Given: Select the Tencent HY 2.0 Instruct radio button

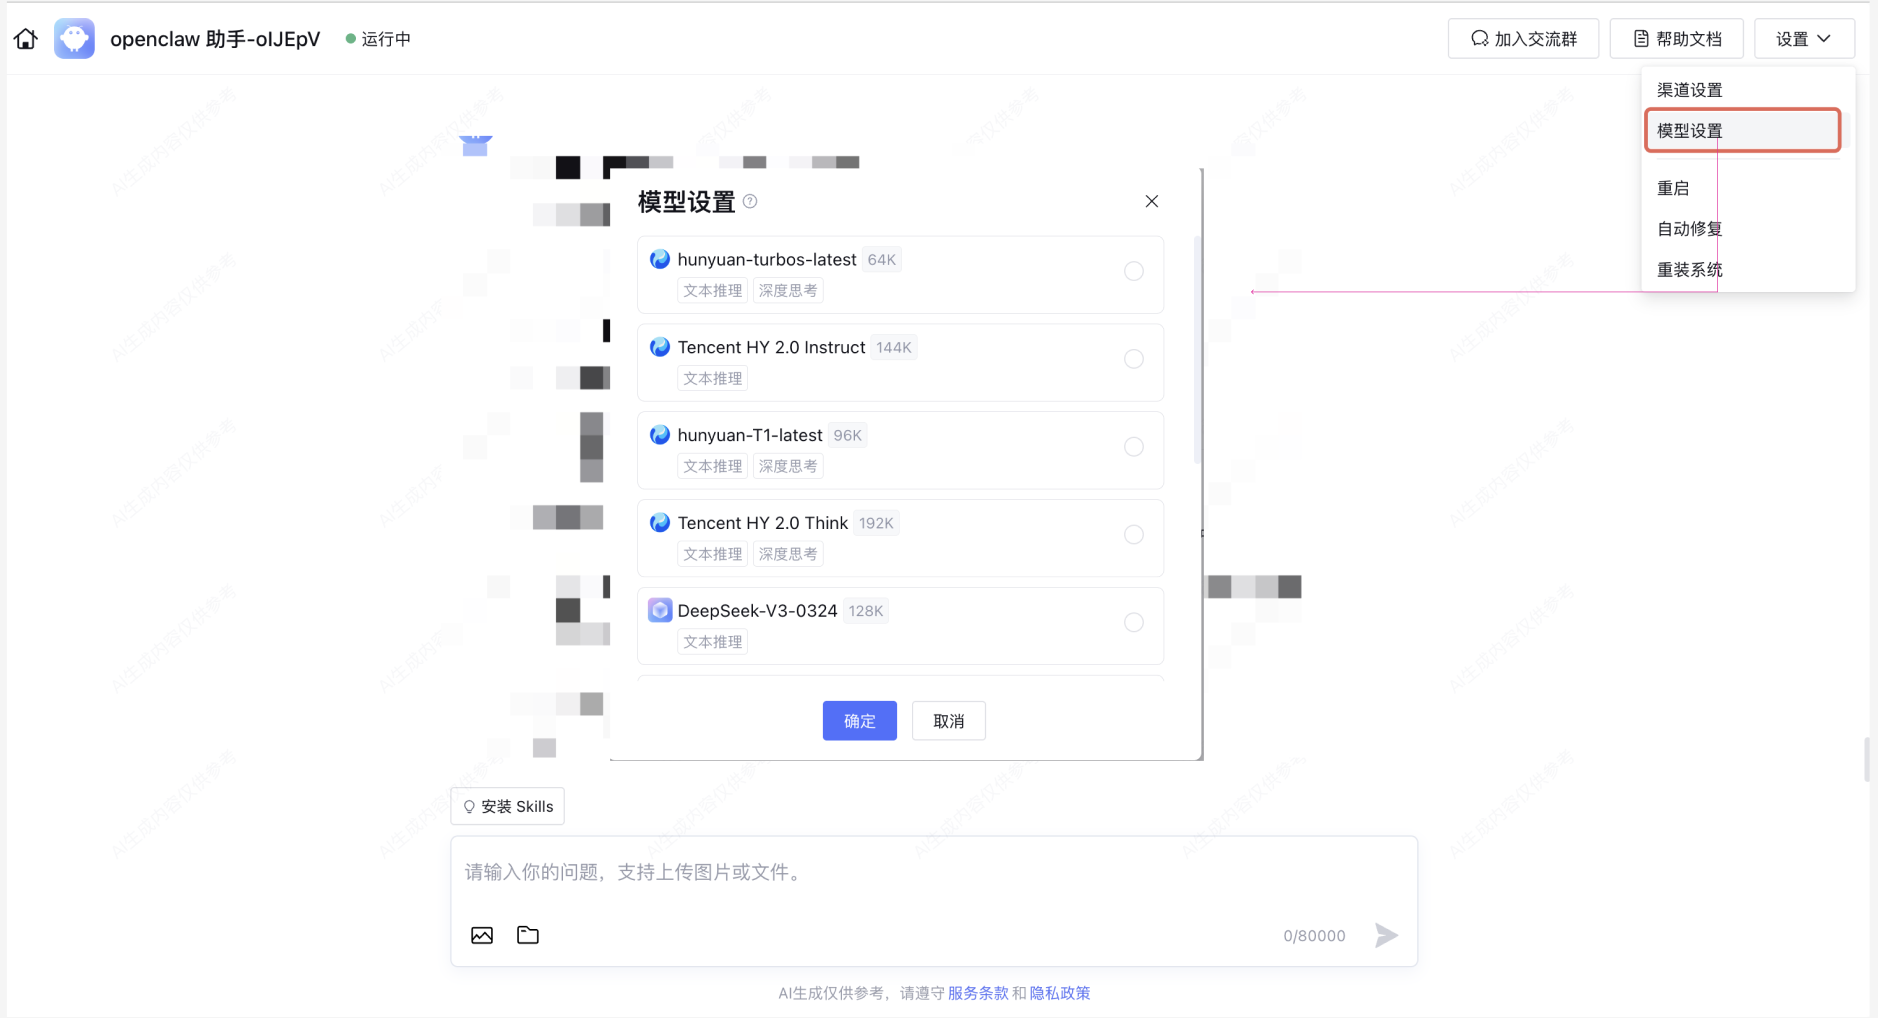Looking at the screenshot, I should tap(1133, 359).
